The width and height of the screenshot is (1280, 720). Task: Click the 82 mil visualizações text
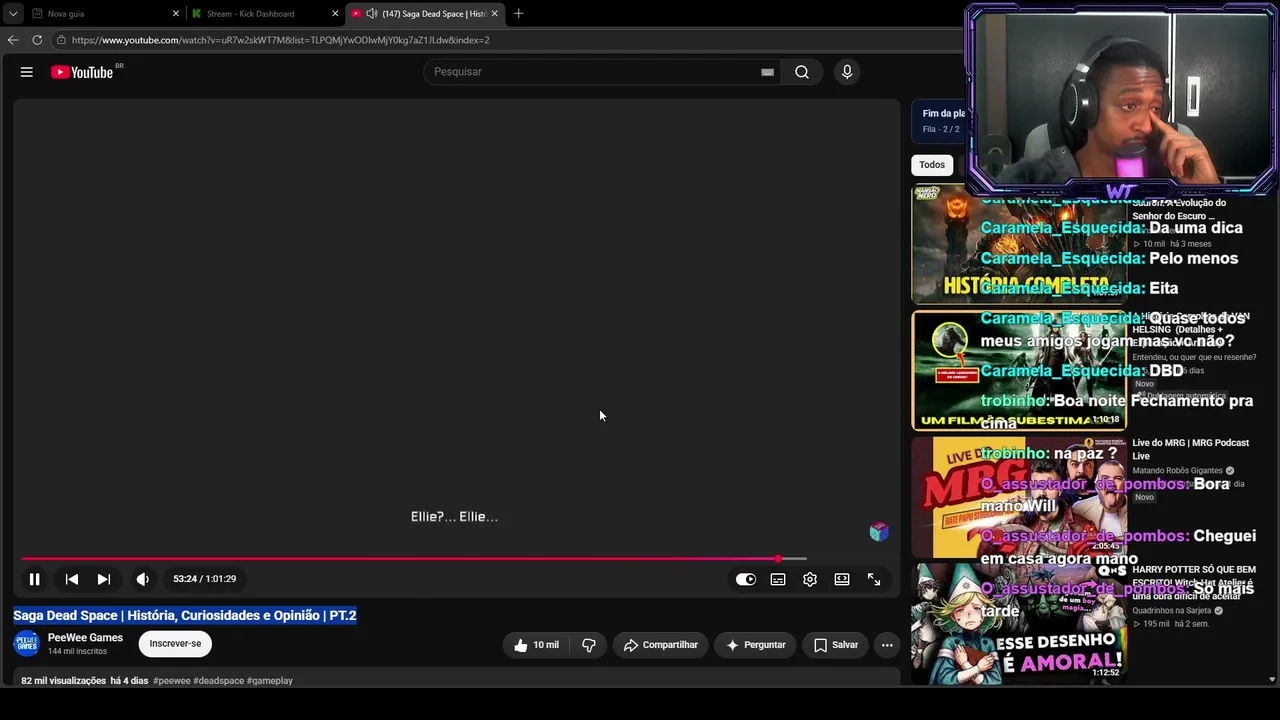pos(64,681)
